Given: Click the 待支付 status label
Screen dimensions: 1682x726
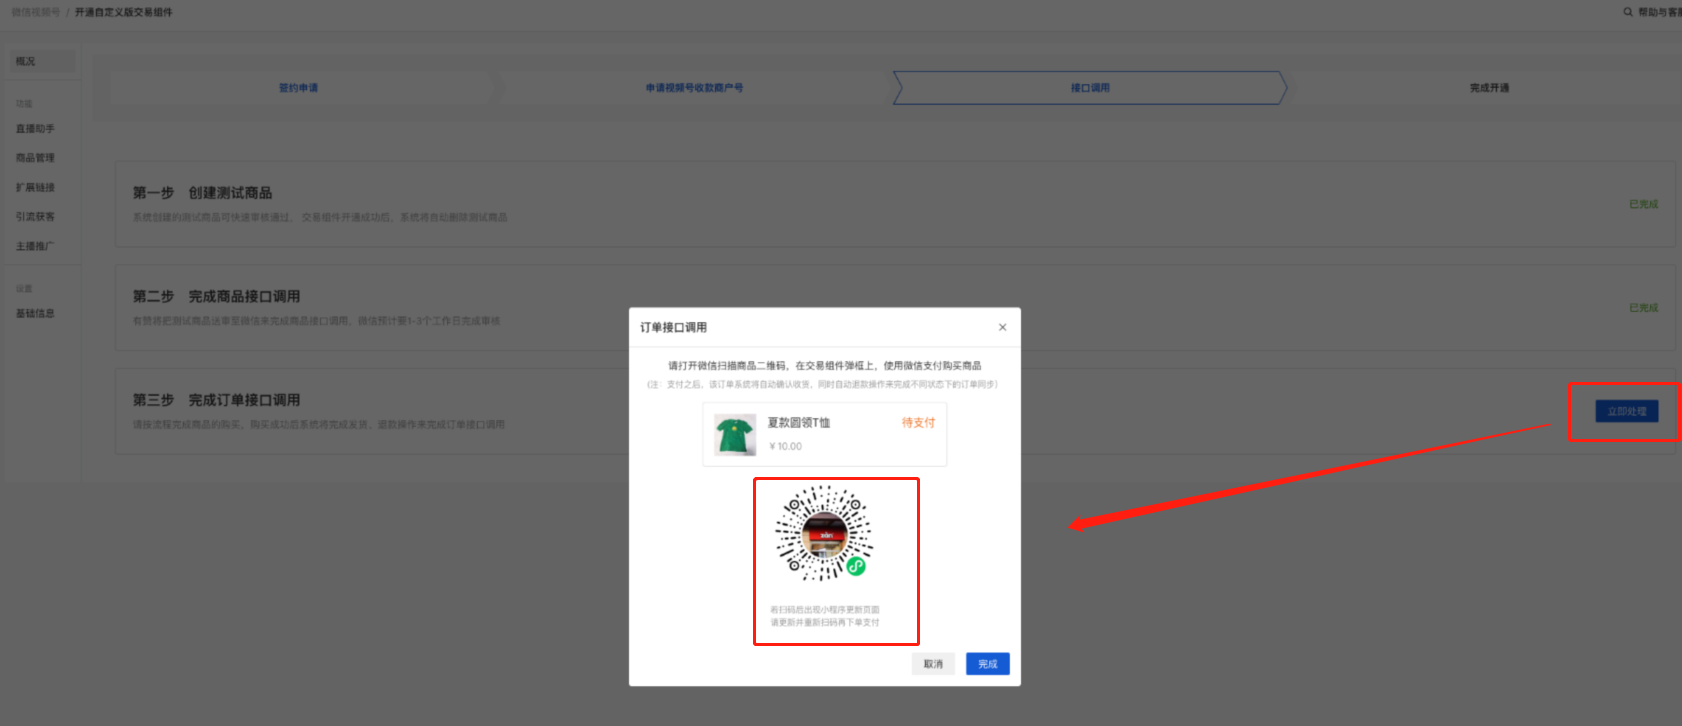Looking at the screenshot, I should [918, 423].
